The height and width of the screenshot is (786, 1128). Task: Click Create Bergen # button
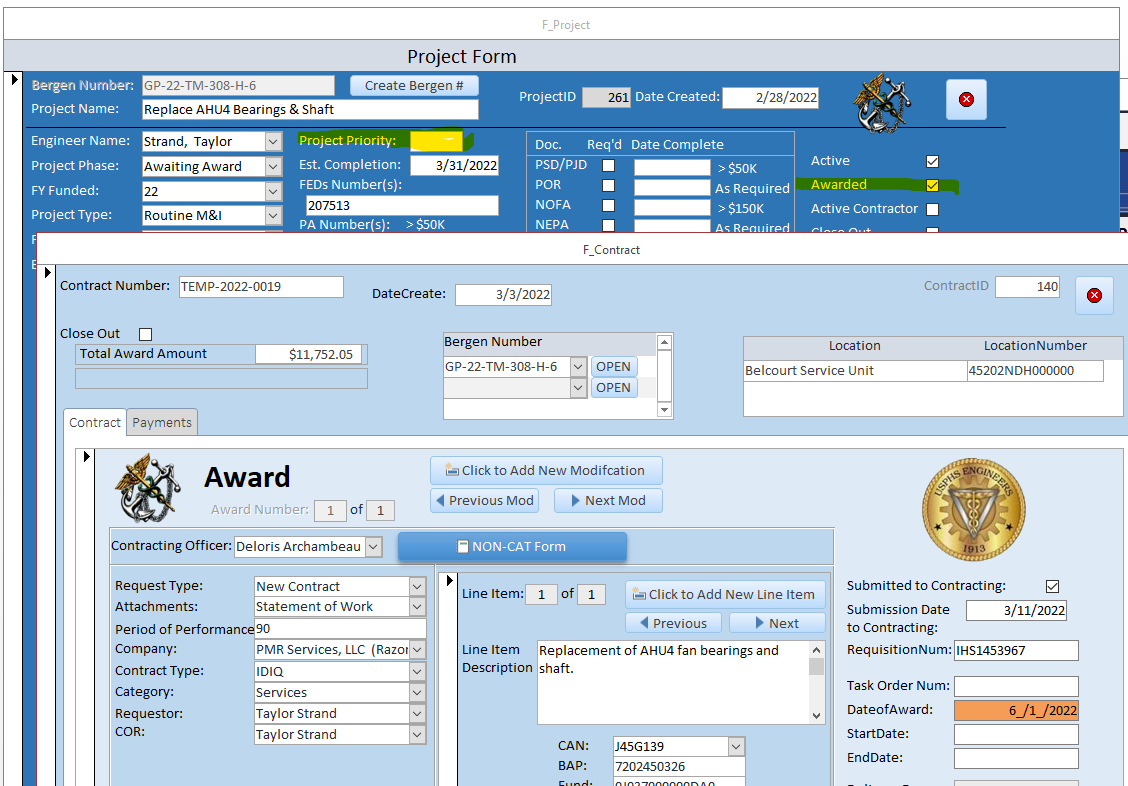pos(414,86)
